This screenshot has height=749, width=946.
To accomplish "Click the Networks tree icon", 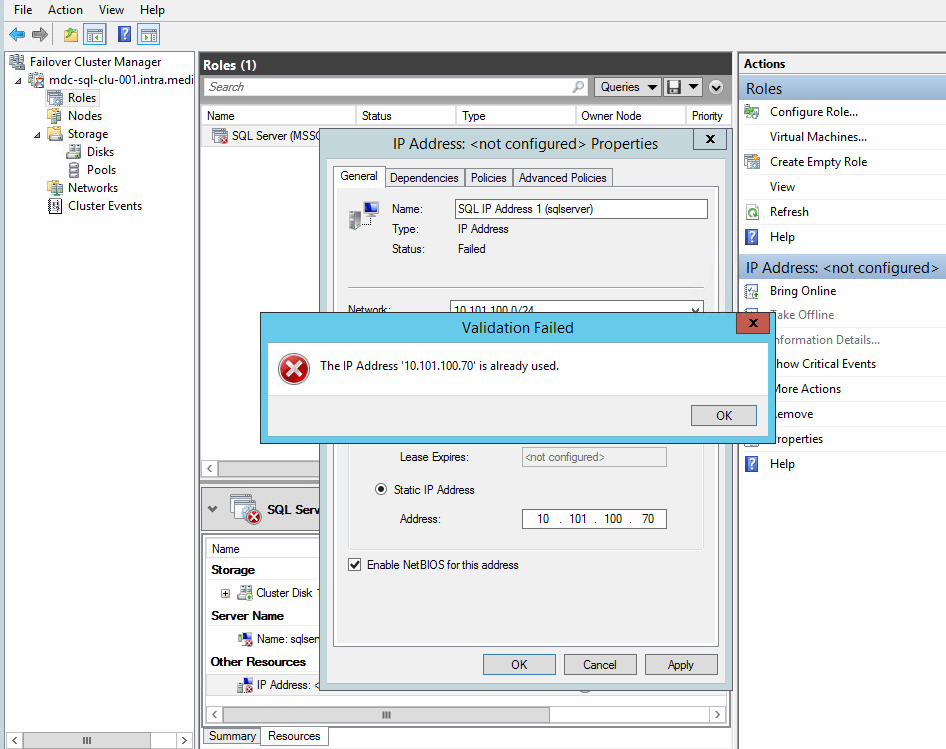I will tap(55, 188).
